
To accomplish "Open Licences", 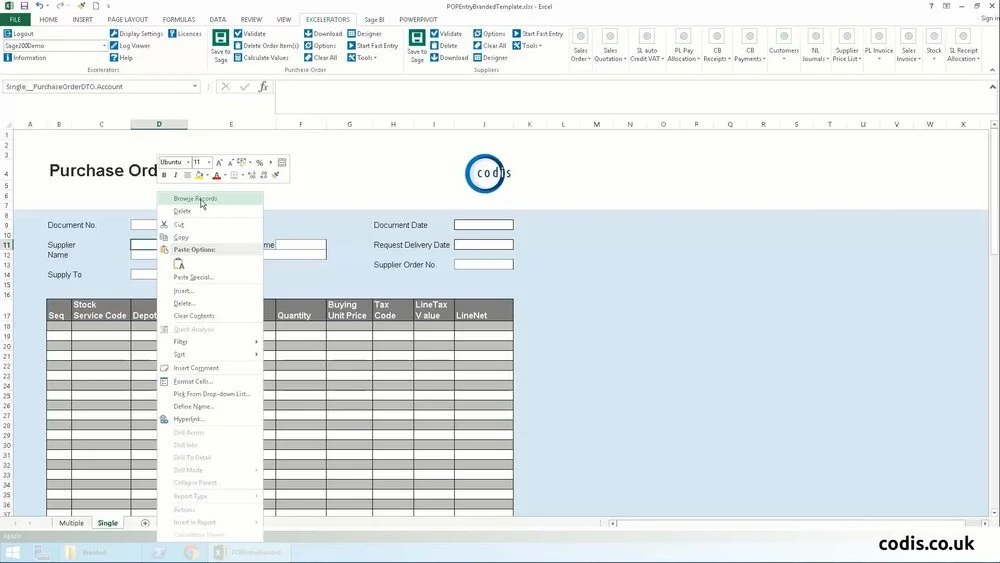I will 185,34.
